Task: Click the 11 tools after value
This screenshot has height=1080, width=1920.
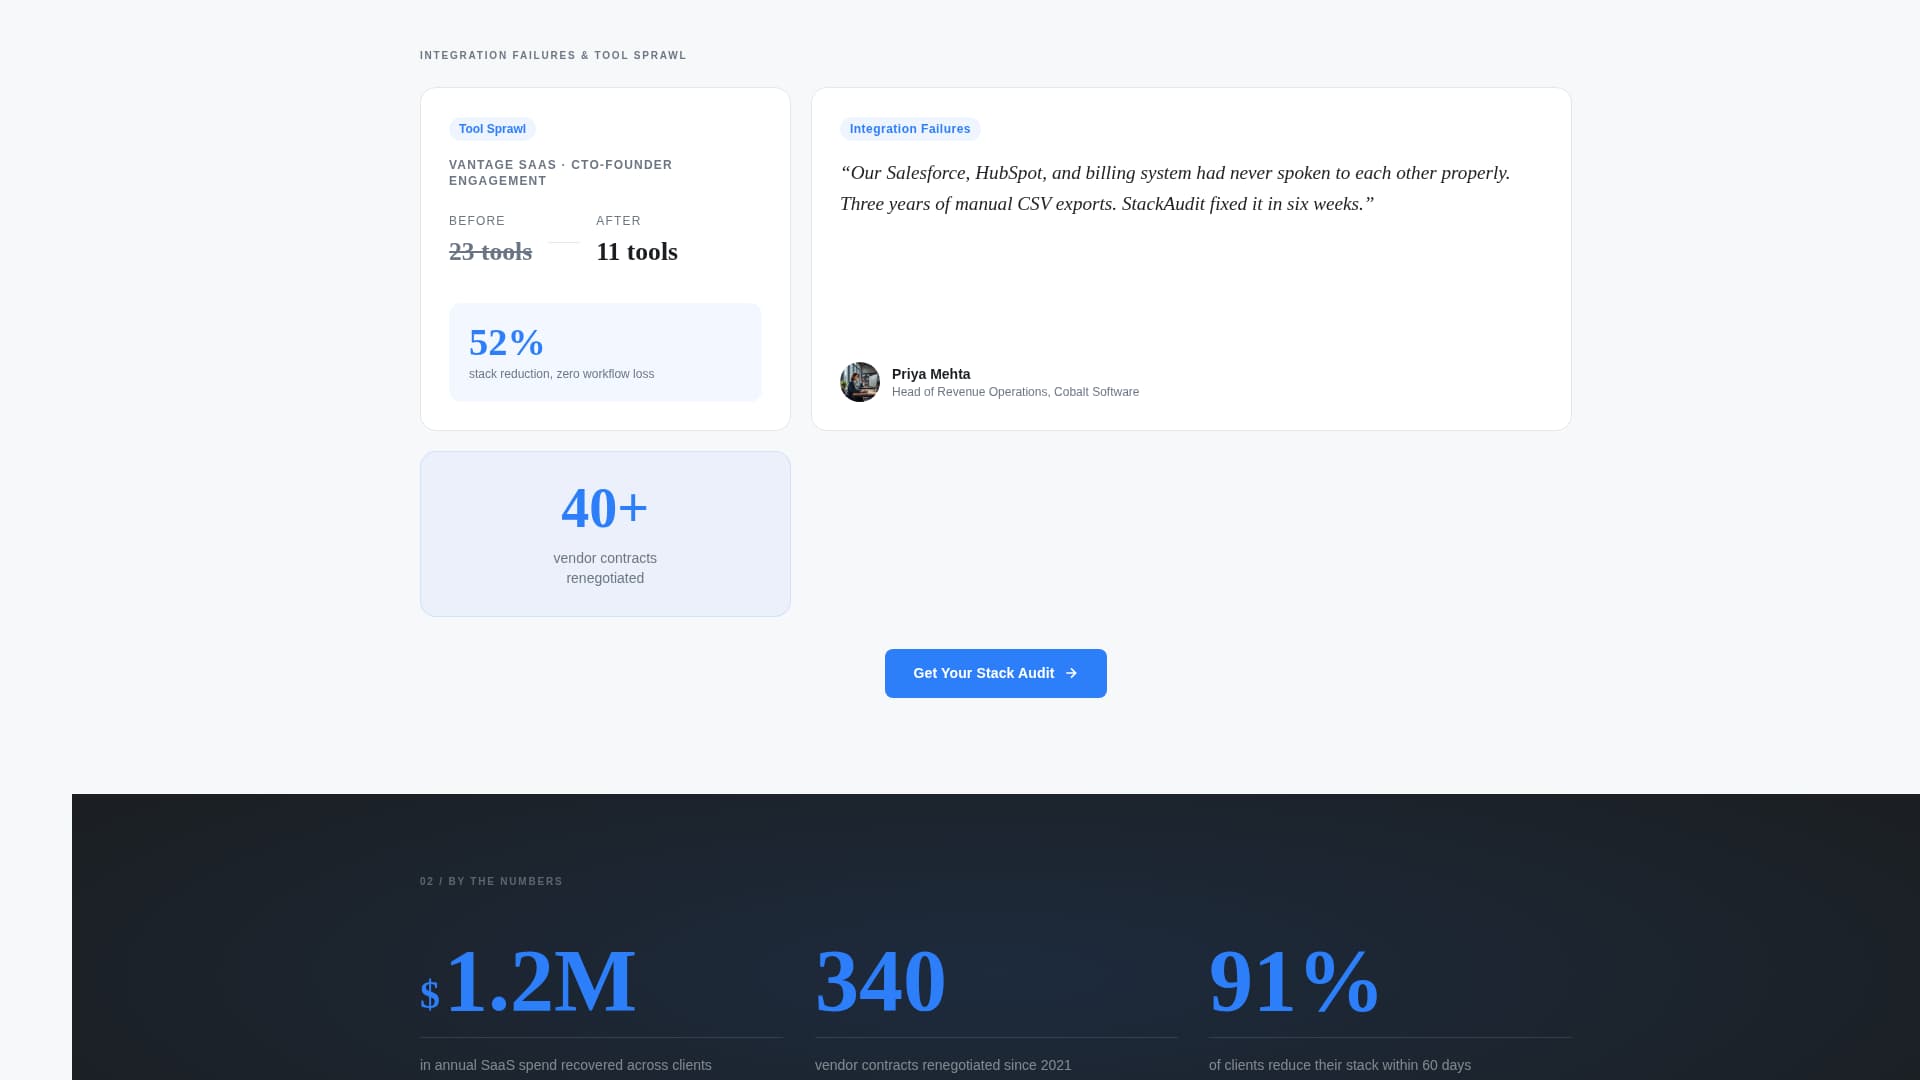Action: (636, 252)
